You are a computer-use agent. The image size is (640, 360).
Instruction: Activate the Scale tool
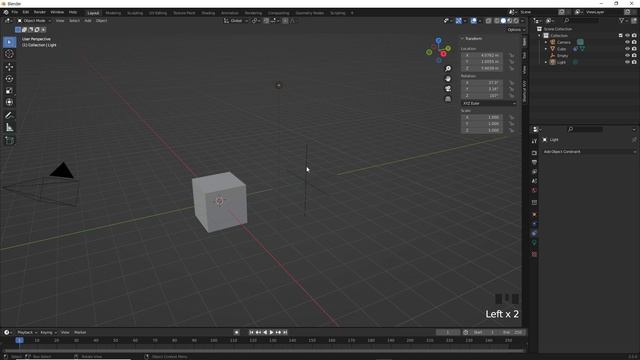[x=9, y=90]
